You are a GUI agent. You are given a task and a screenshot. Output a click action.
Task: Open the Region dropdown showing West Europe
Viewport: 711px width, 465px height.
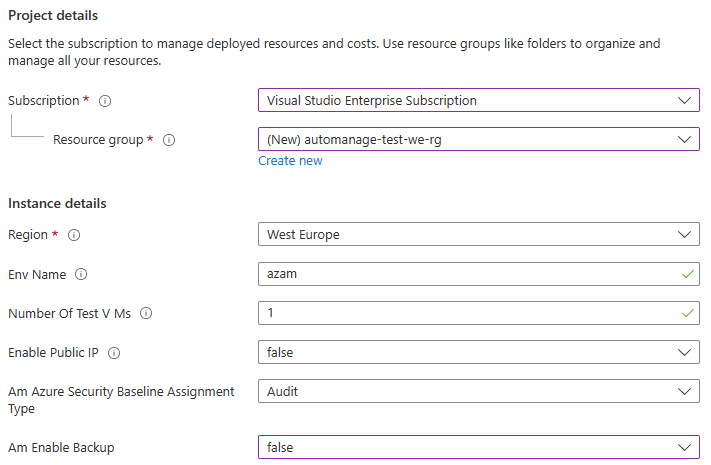478,235
